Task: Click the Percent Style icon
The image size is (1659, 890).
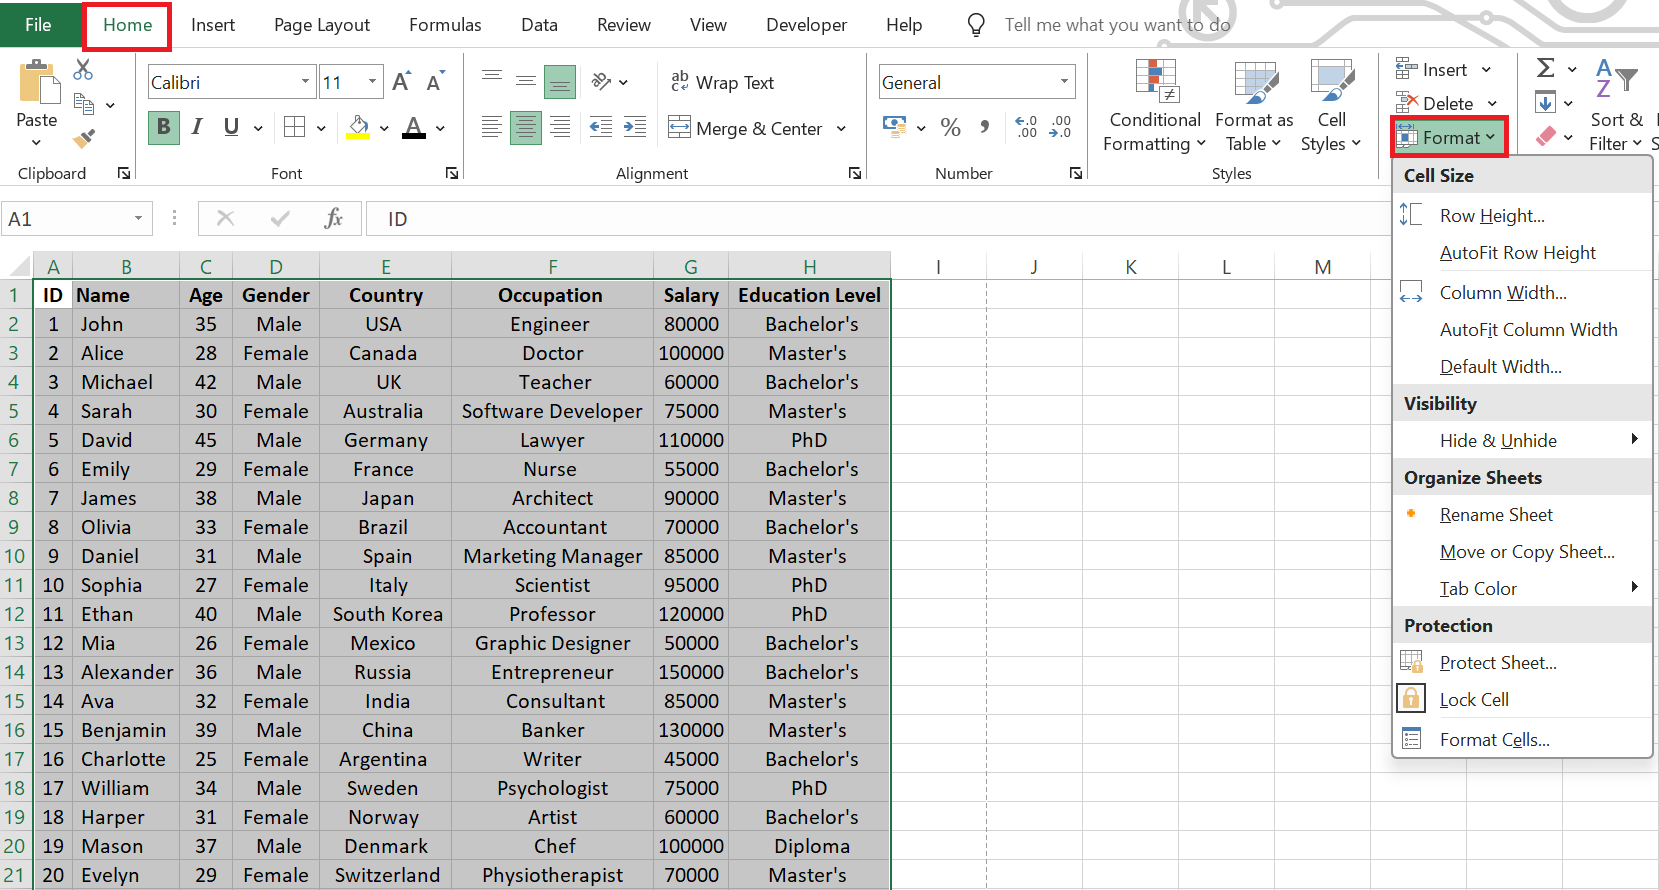Action: click(x=950, y=127)
